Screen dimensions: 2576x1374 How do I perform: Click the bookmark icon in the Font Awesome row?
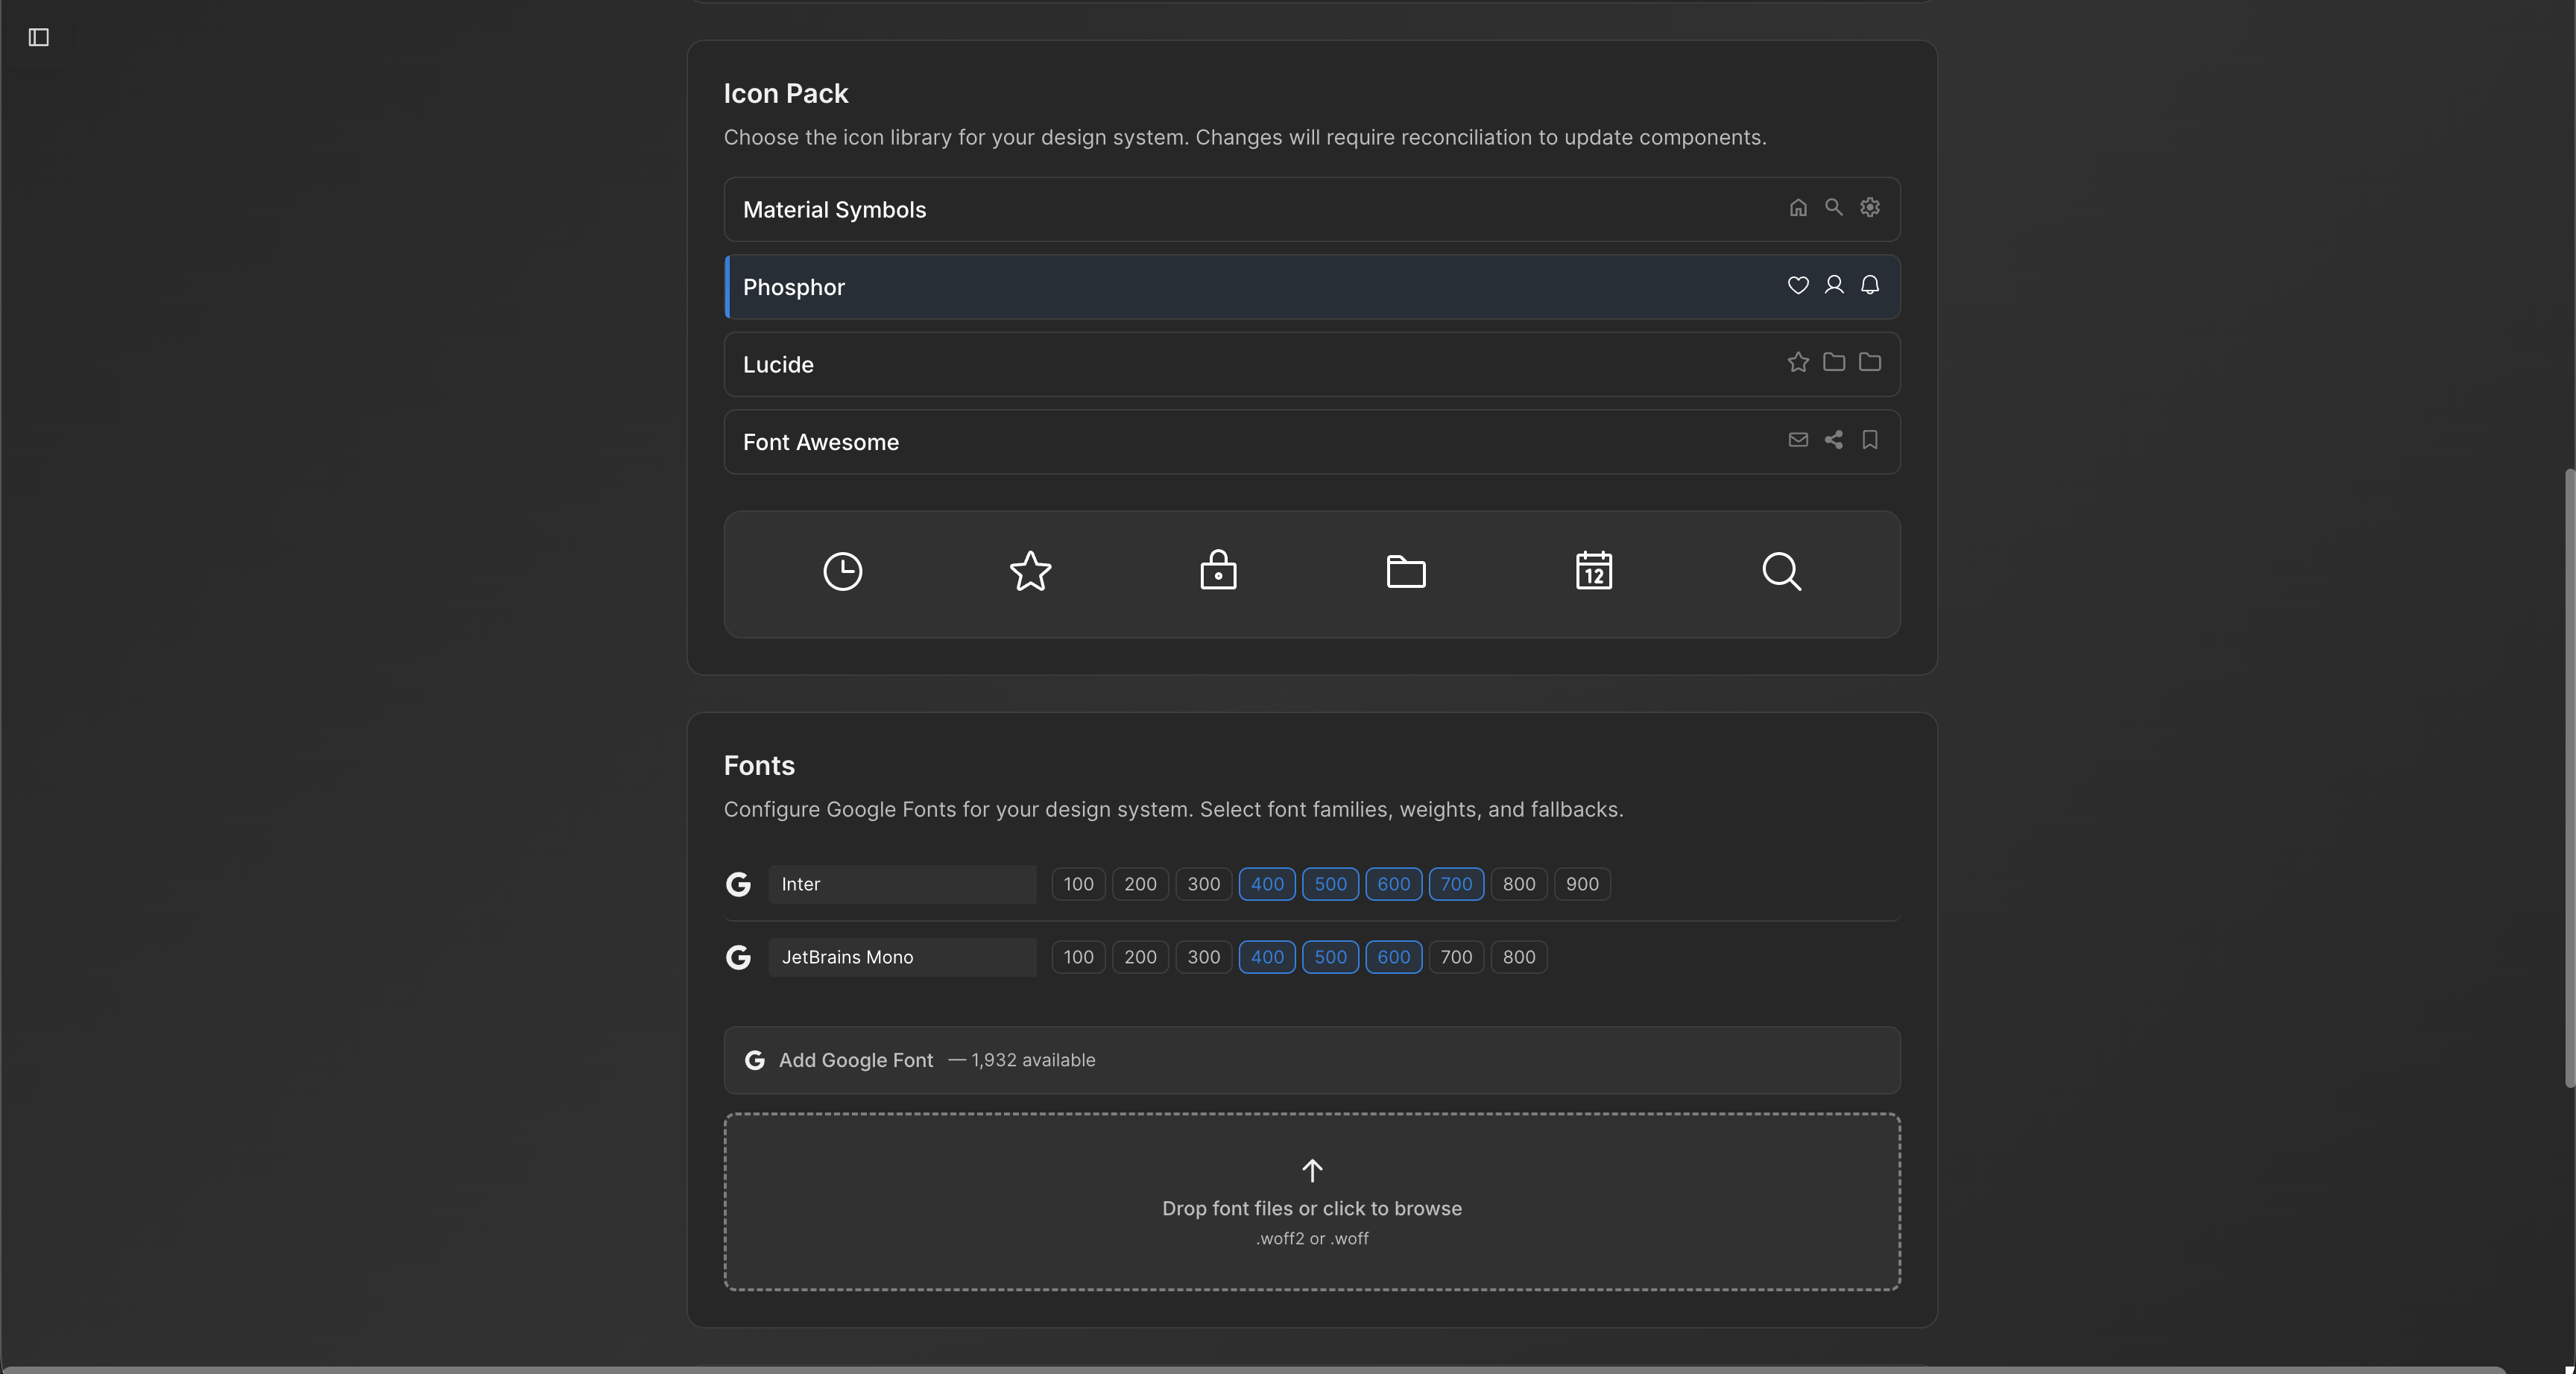tap(1869, 440)
